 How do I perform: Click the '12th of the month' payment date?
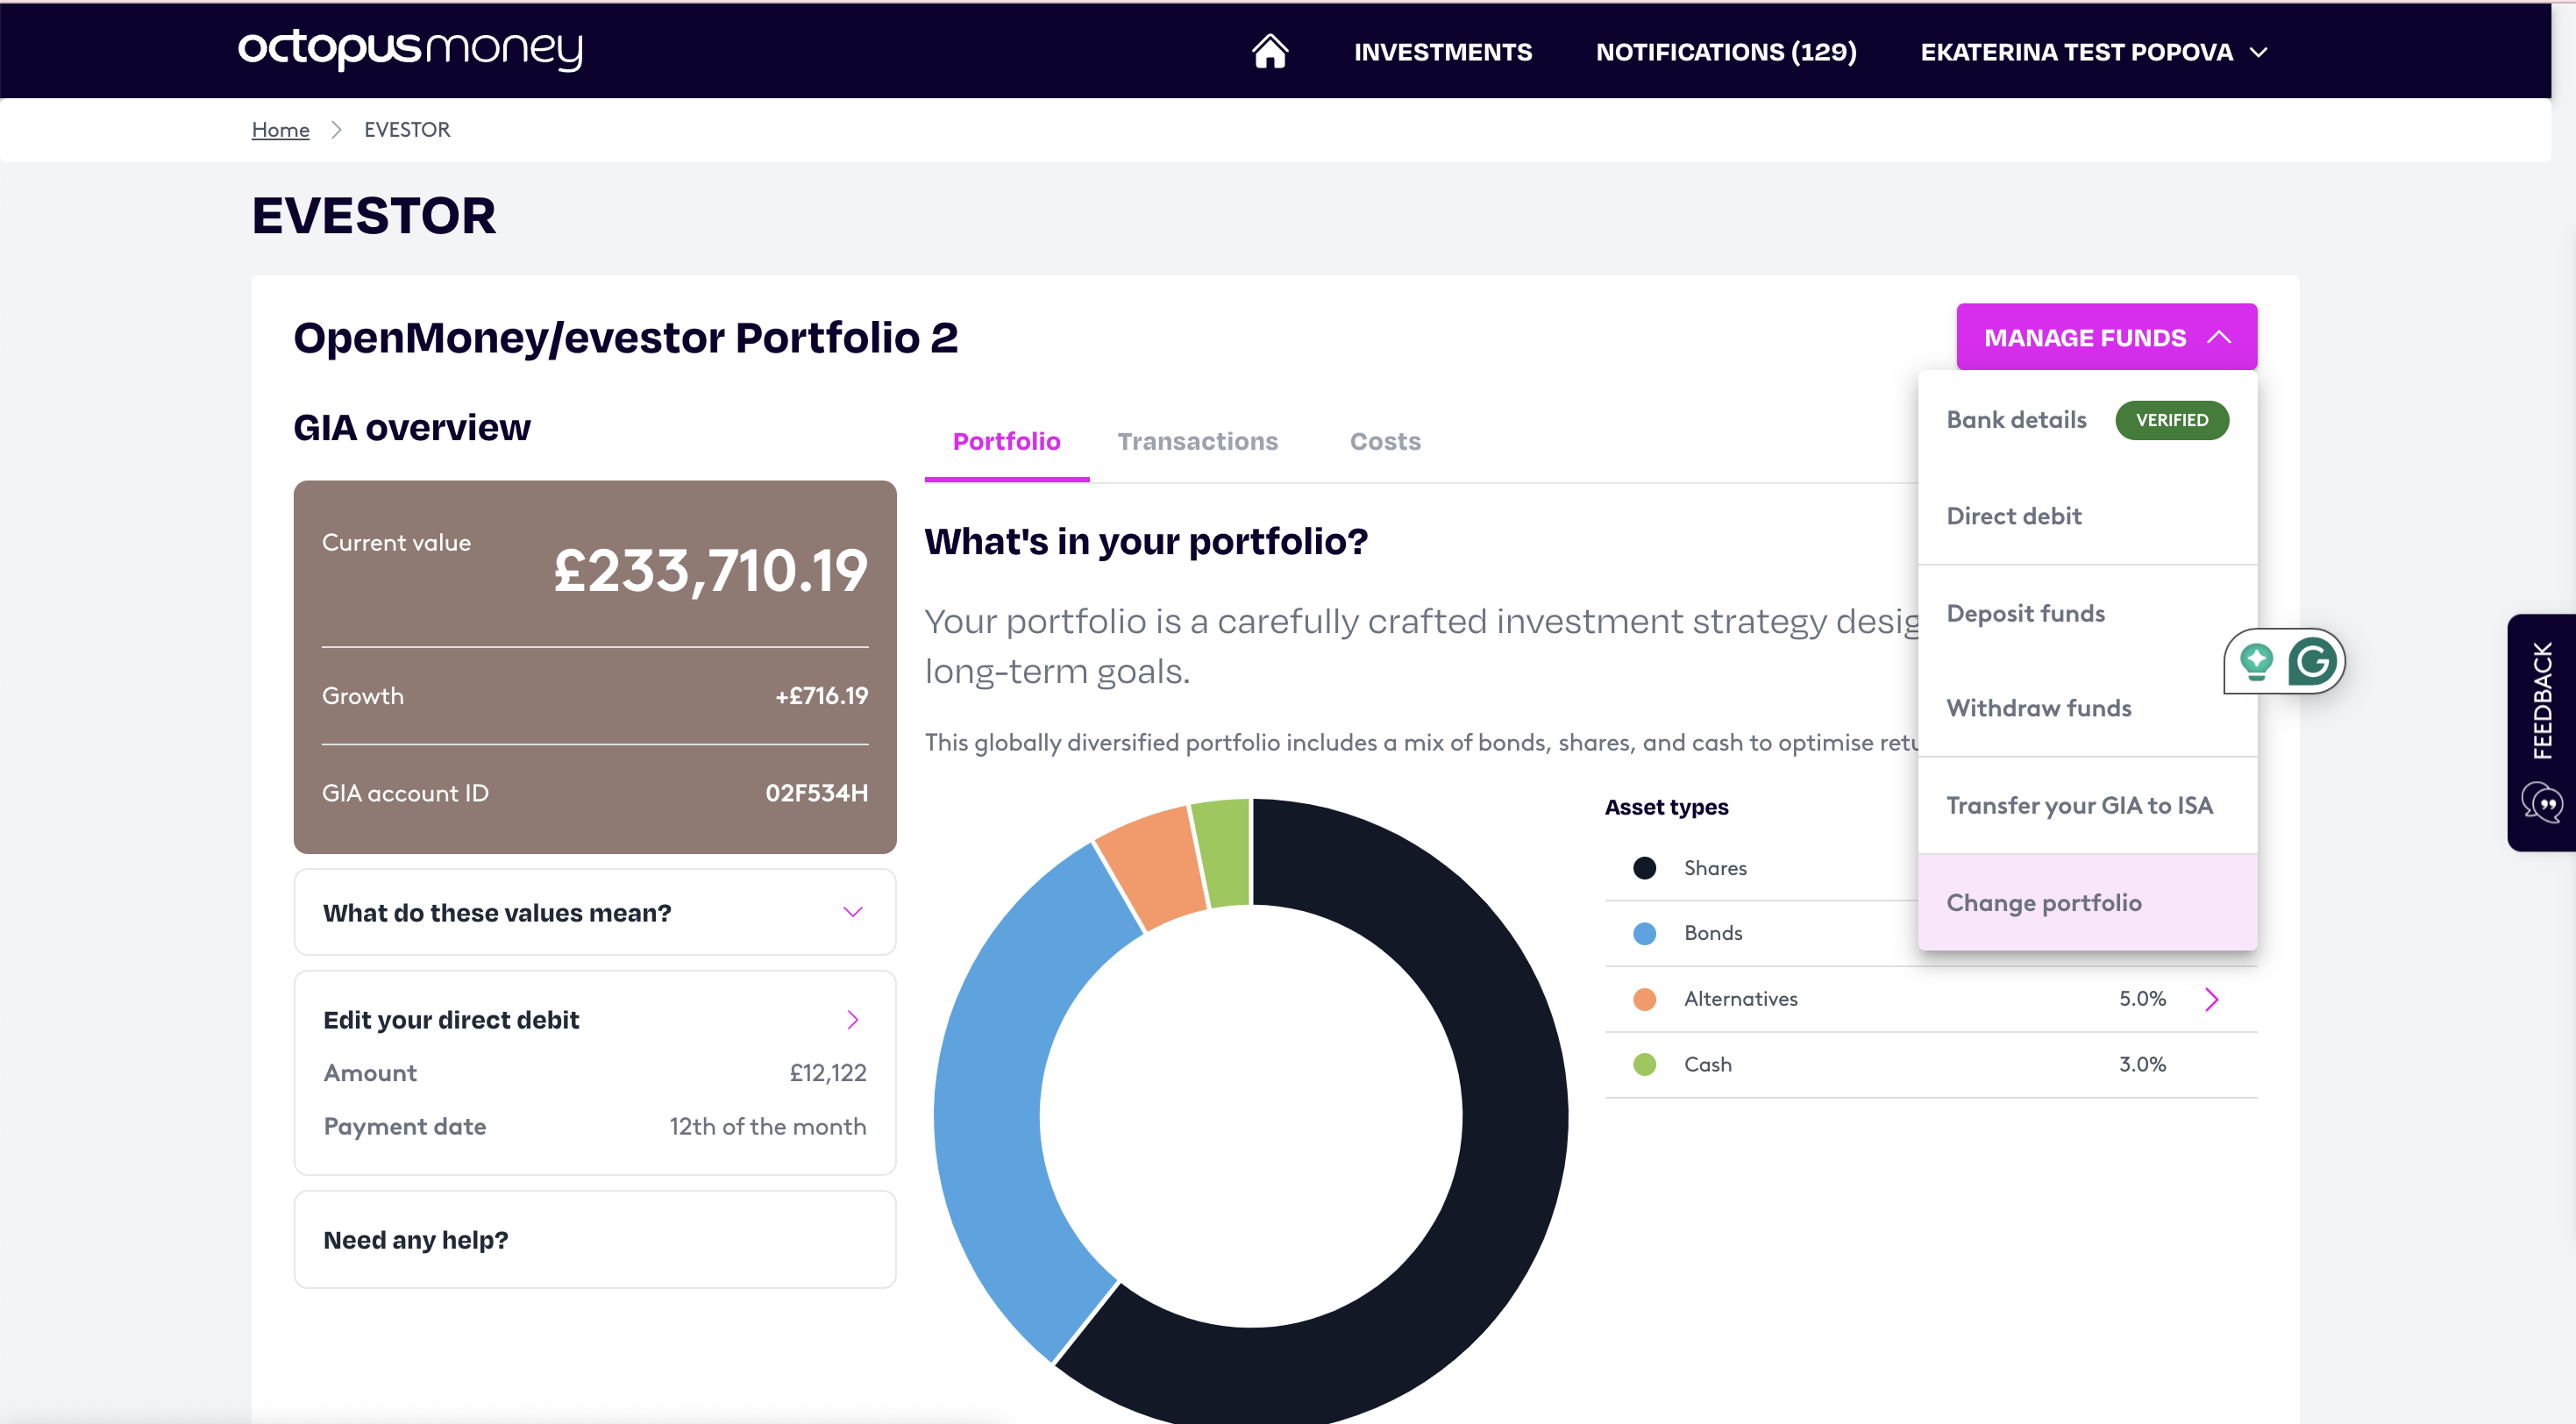point(767,1127)
